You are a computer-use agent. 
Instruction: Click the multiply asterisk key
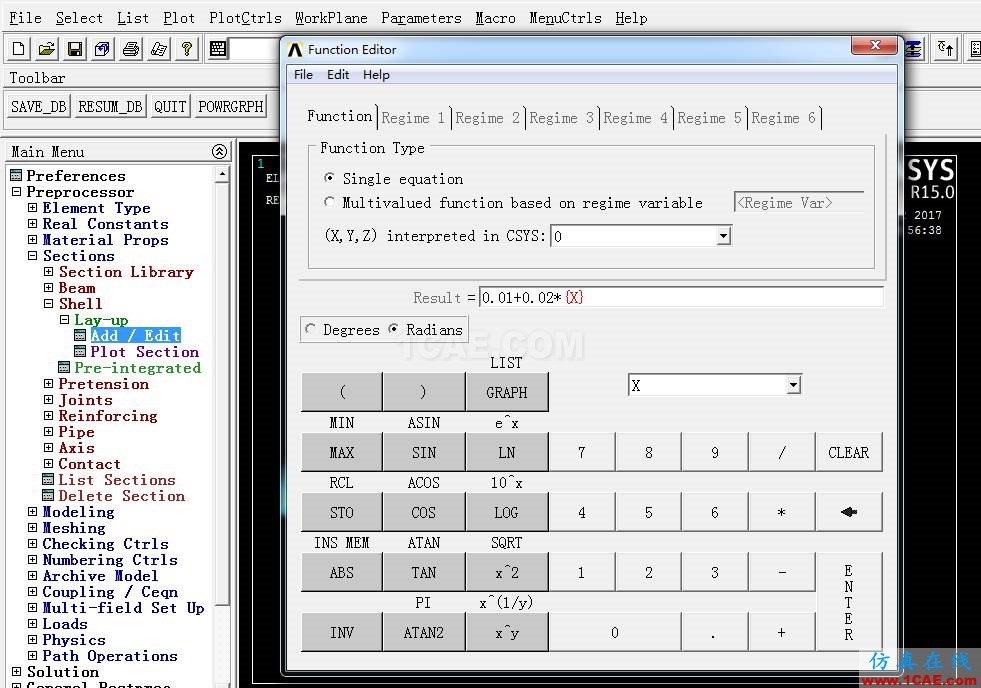coord(781,512)
